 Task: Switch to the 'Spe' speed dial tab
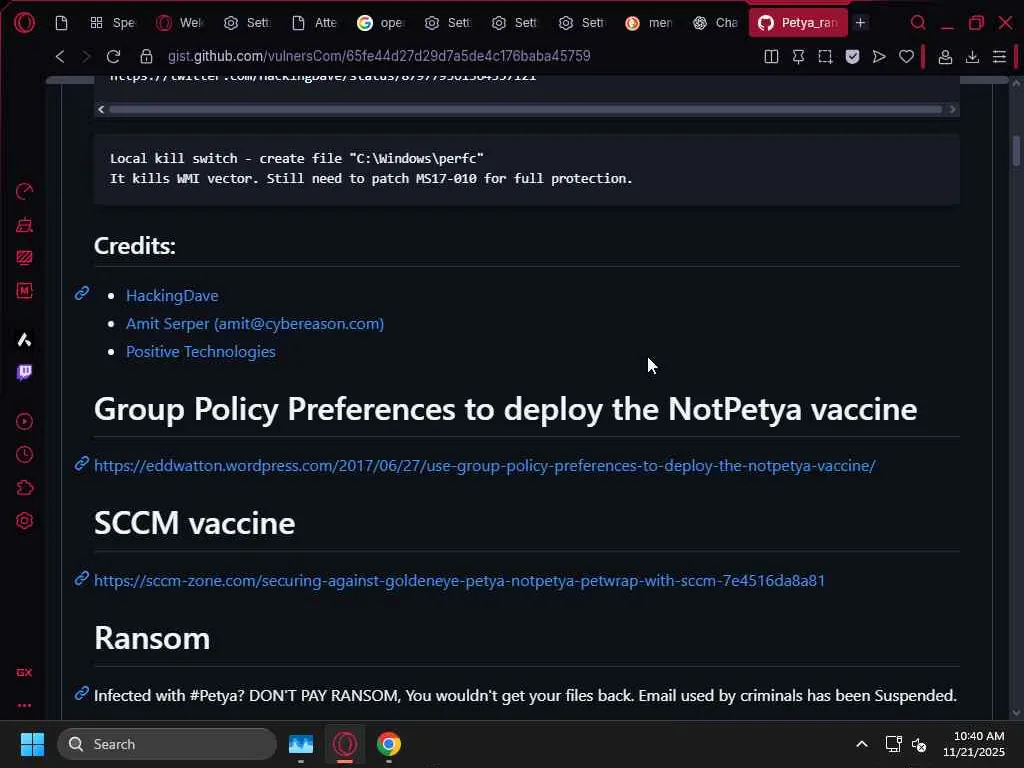coord(114,23)
